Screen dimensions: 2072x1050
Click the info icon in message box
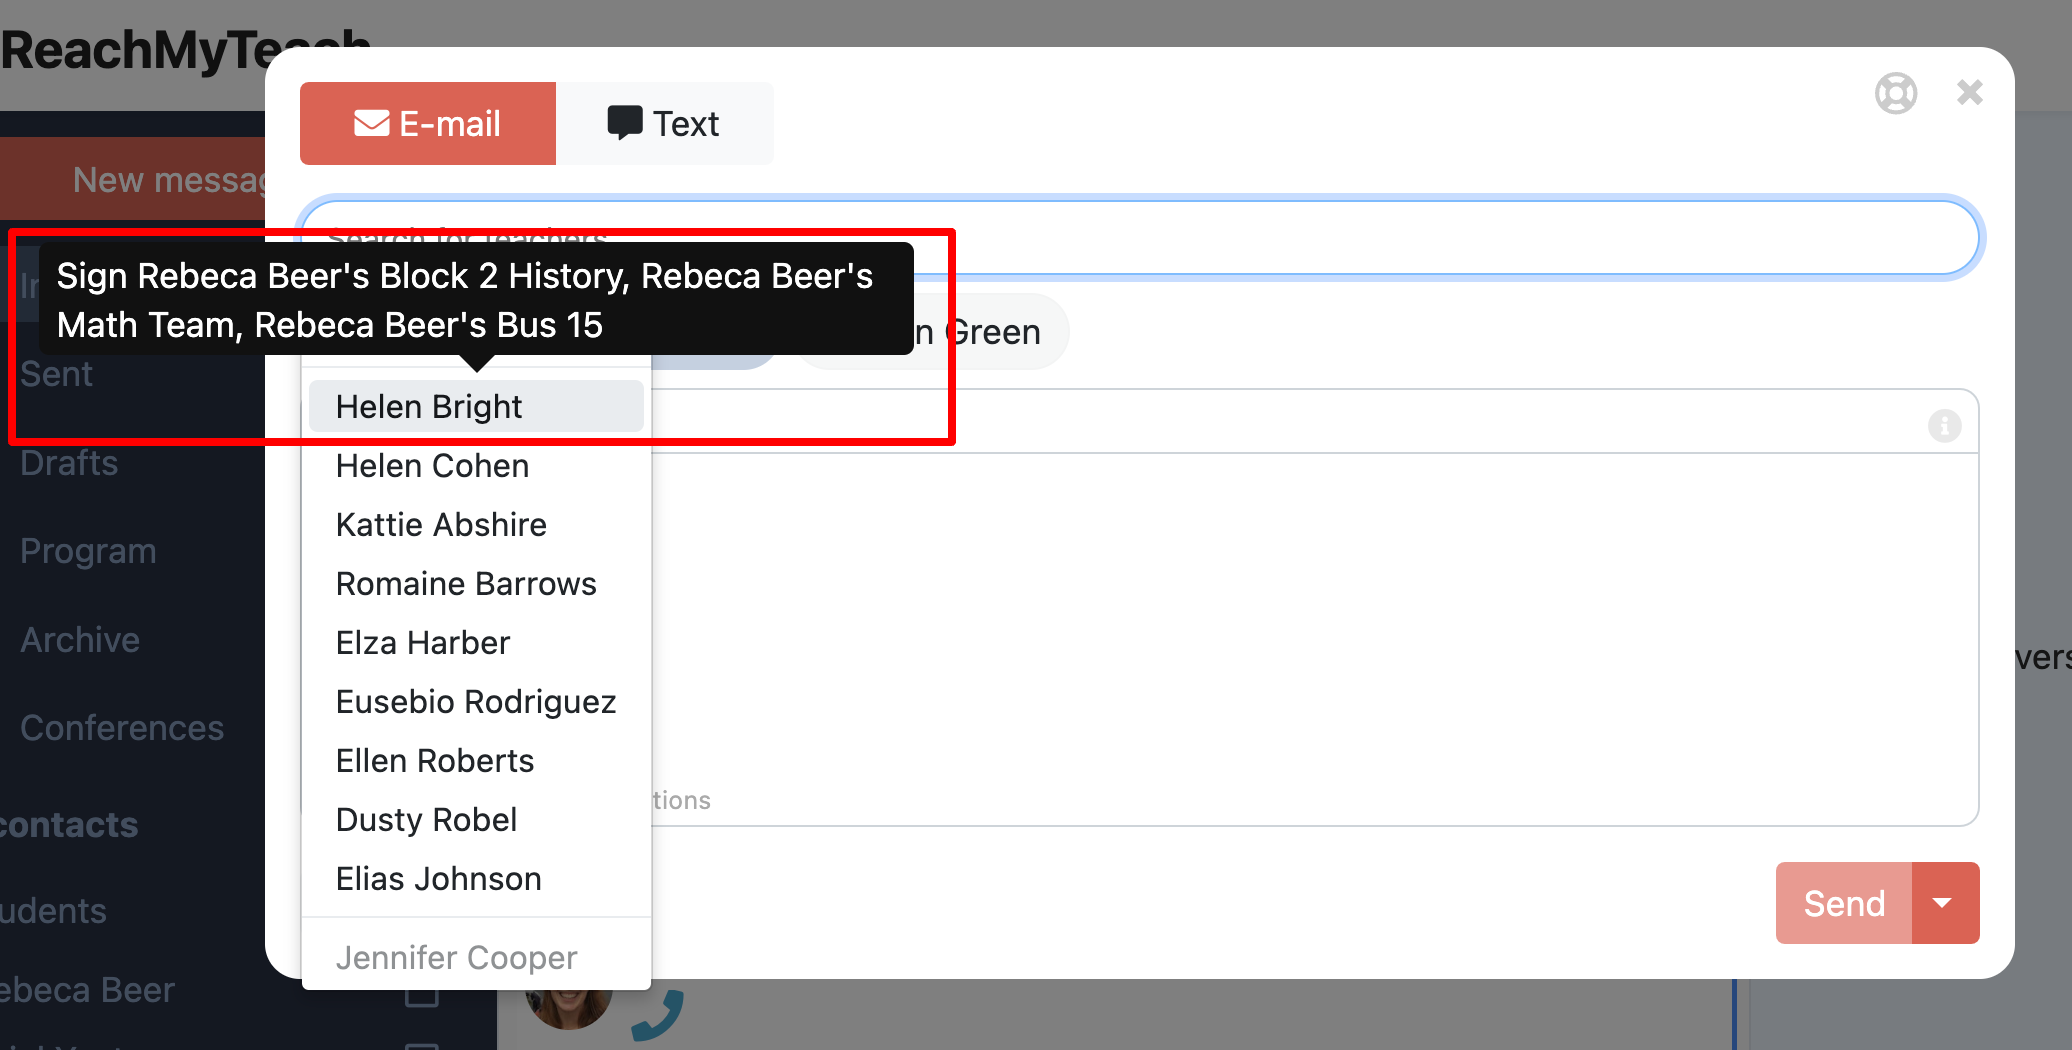click(x=1944, y=426)
